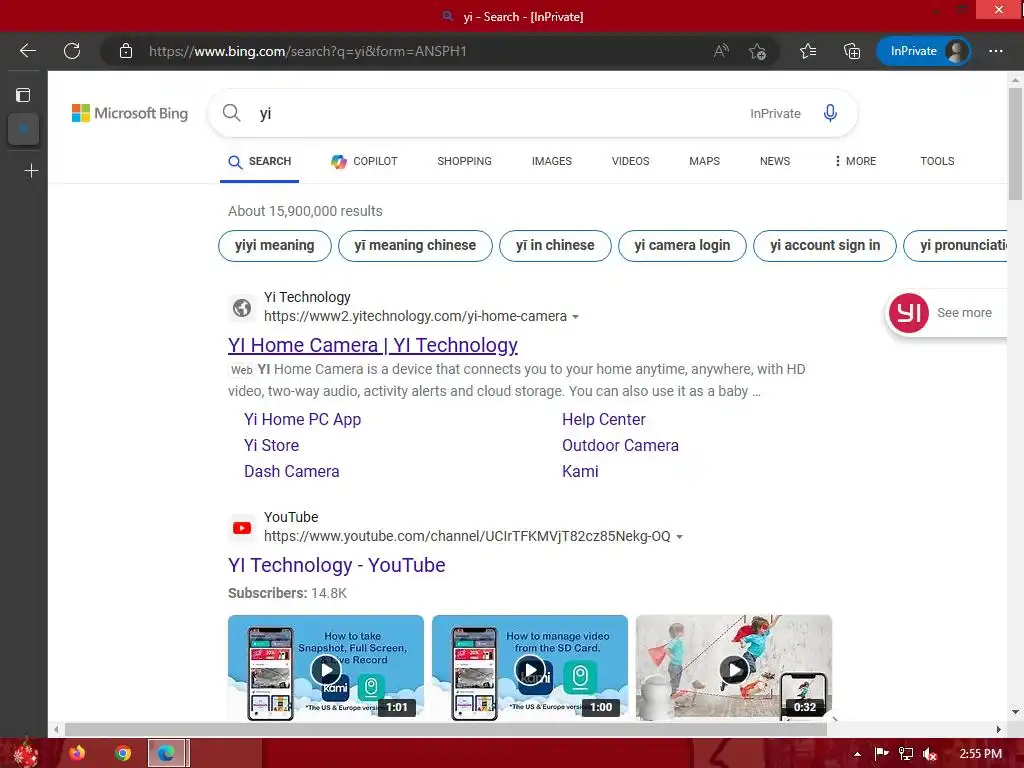Open YI Technology - YouTube result
Screen dimensions: 1024x768
(337, 565)
